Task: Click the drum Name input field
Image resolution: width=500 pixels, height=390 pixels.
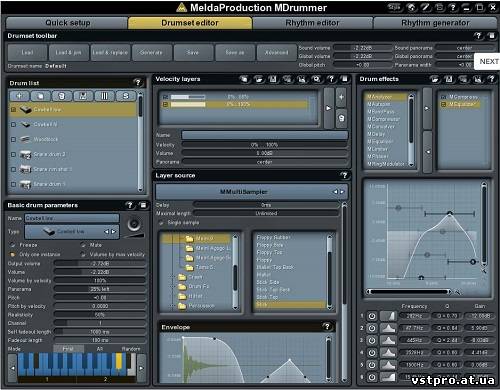Action: coord(72,218)
